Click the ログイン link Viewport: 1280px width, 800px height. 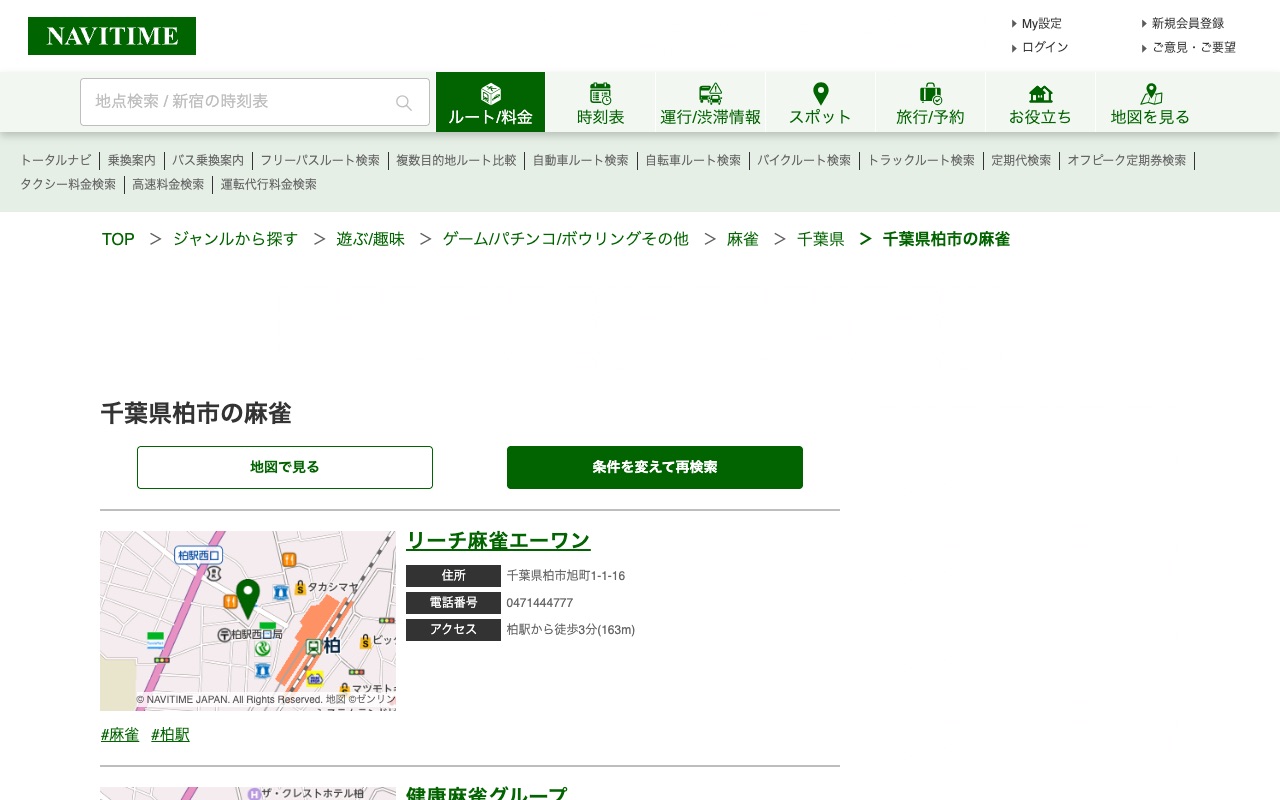pos(1045,47)
